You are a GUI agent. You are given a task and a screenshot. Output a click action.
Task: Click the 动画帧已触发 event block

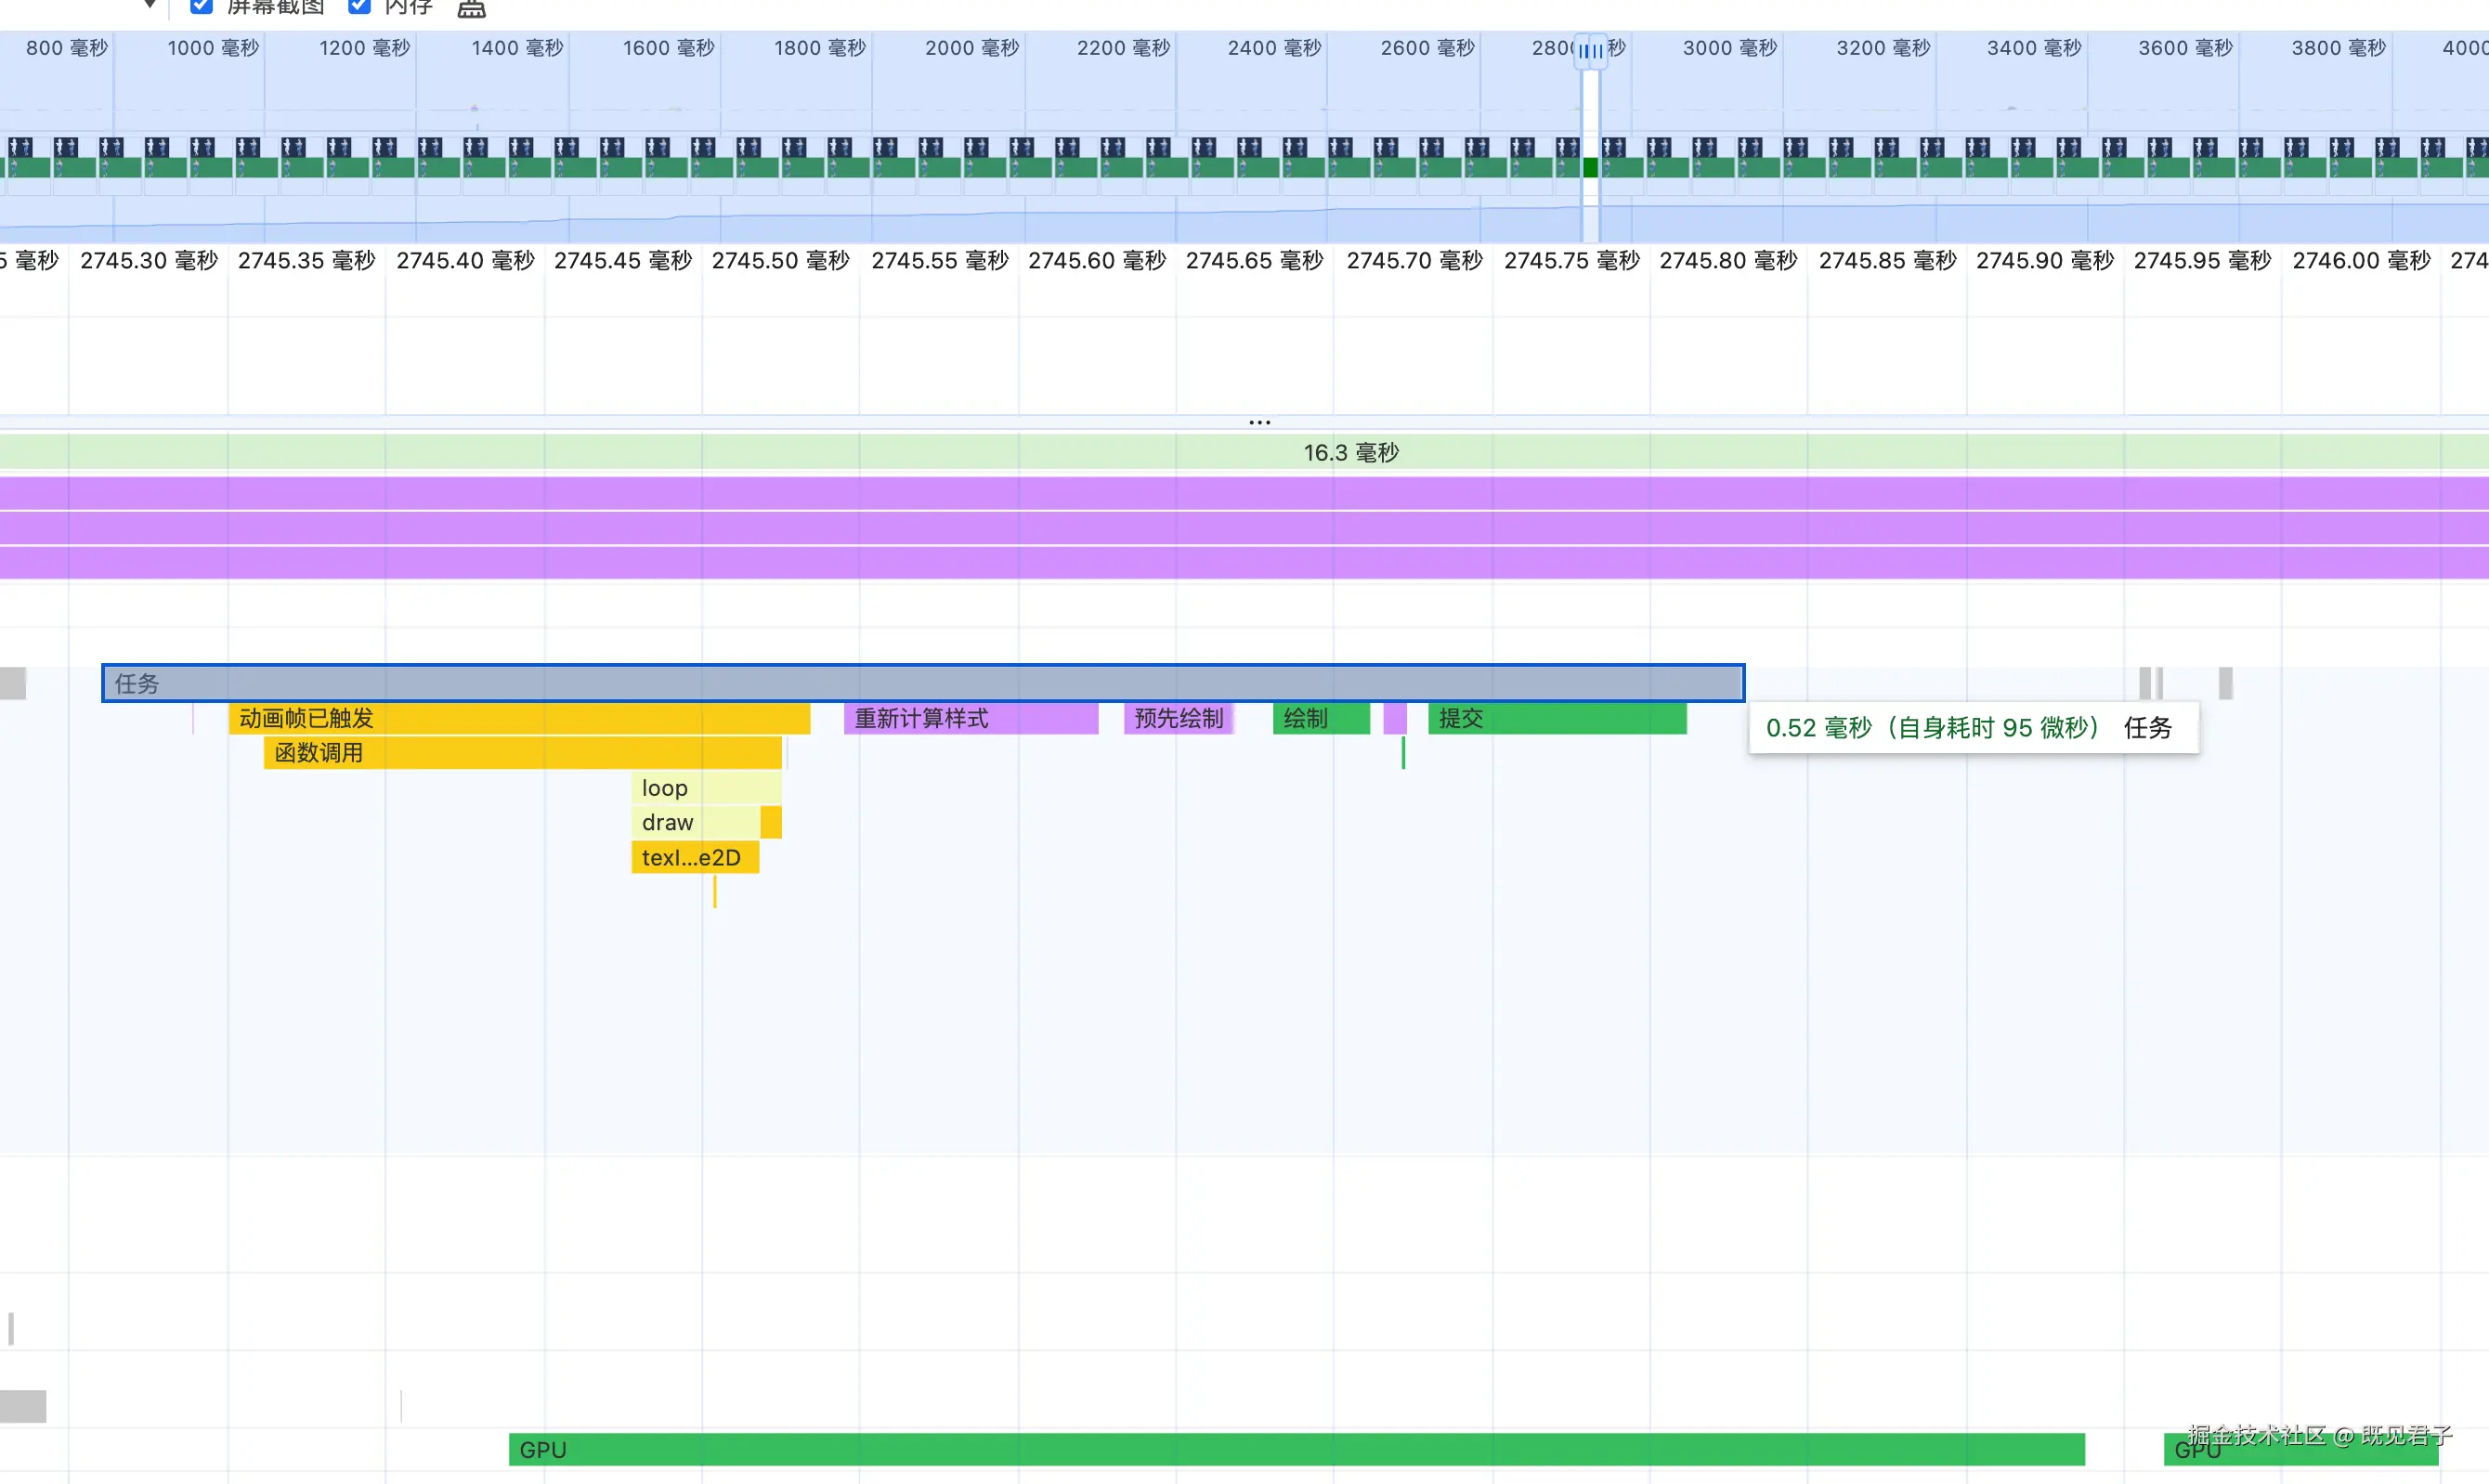pyautogui.click(x=518, y=718)
